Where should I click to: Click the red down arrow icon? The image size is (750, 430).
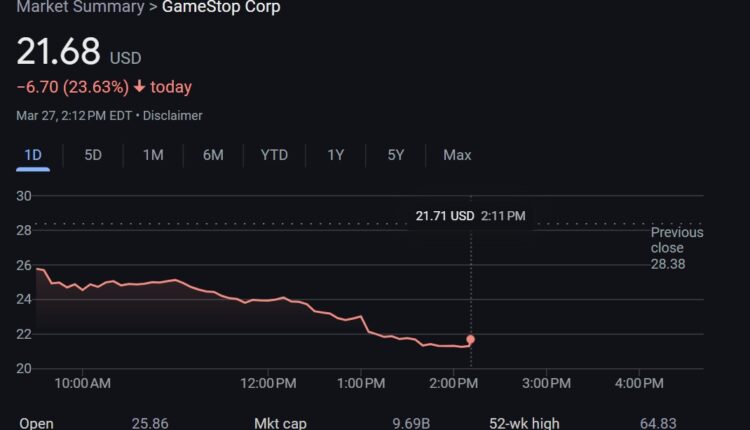pyautogui.click(x=139, y=87)
